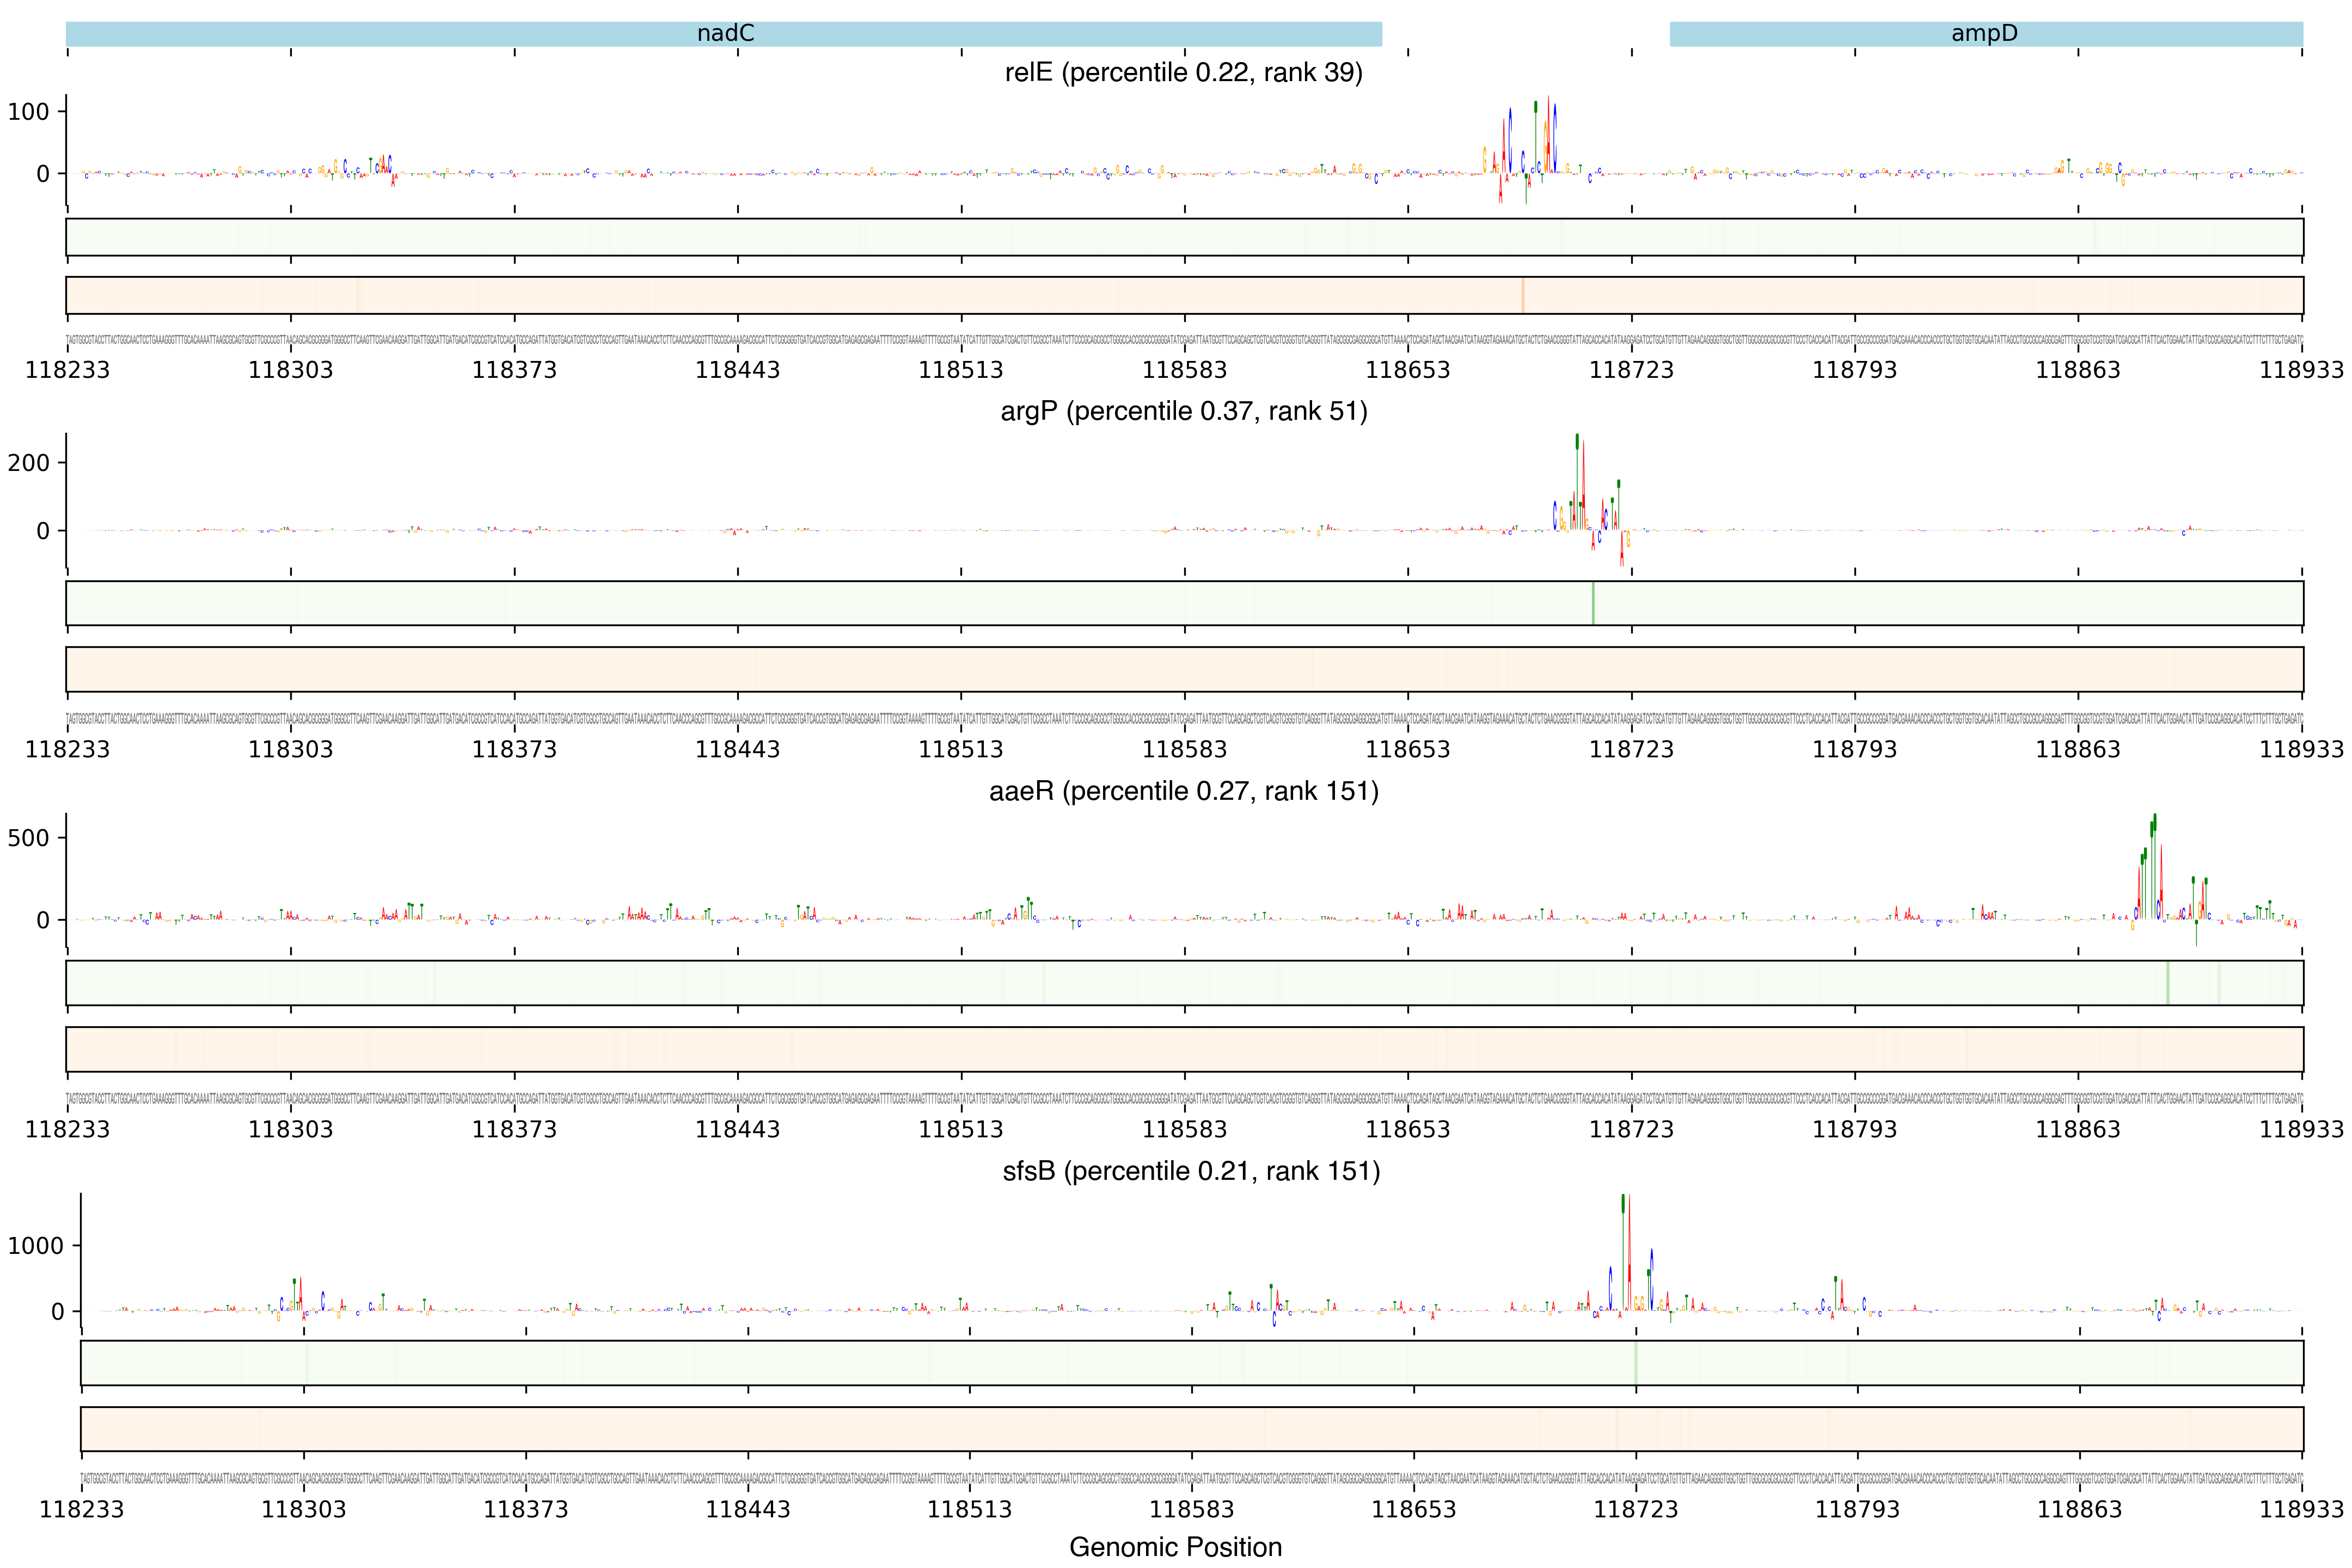Viewport: 2352px width, 1568px height.
Task: Click the 100 y-axis label of relE
Action: click(28, 112)
